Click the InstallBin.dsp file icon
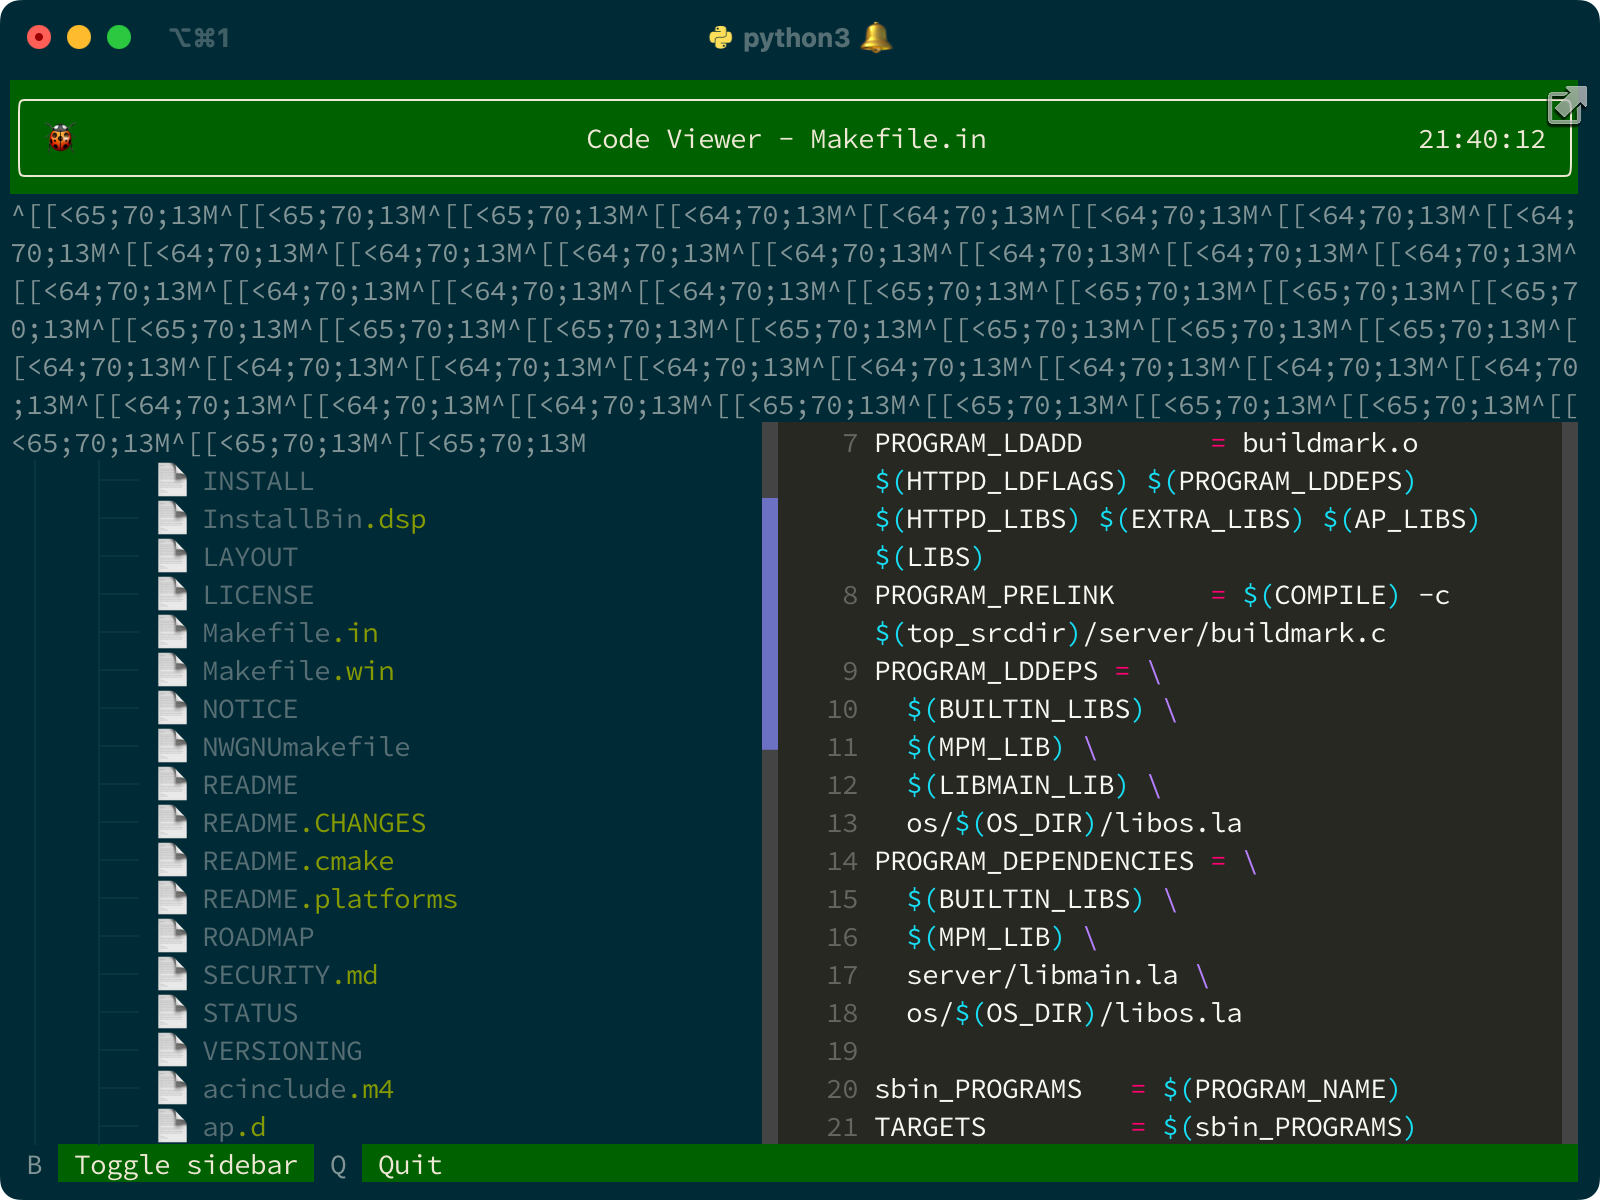Image resolution: width=1600 pixels, height=1200 pixels. click(x=172, y=518)
